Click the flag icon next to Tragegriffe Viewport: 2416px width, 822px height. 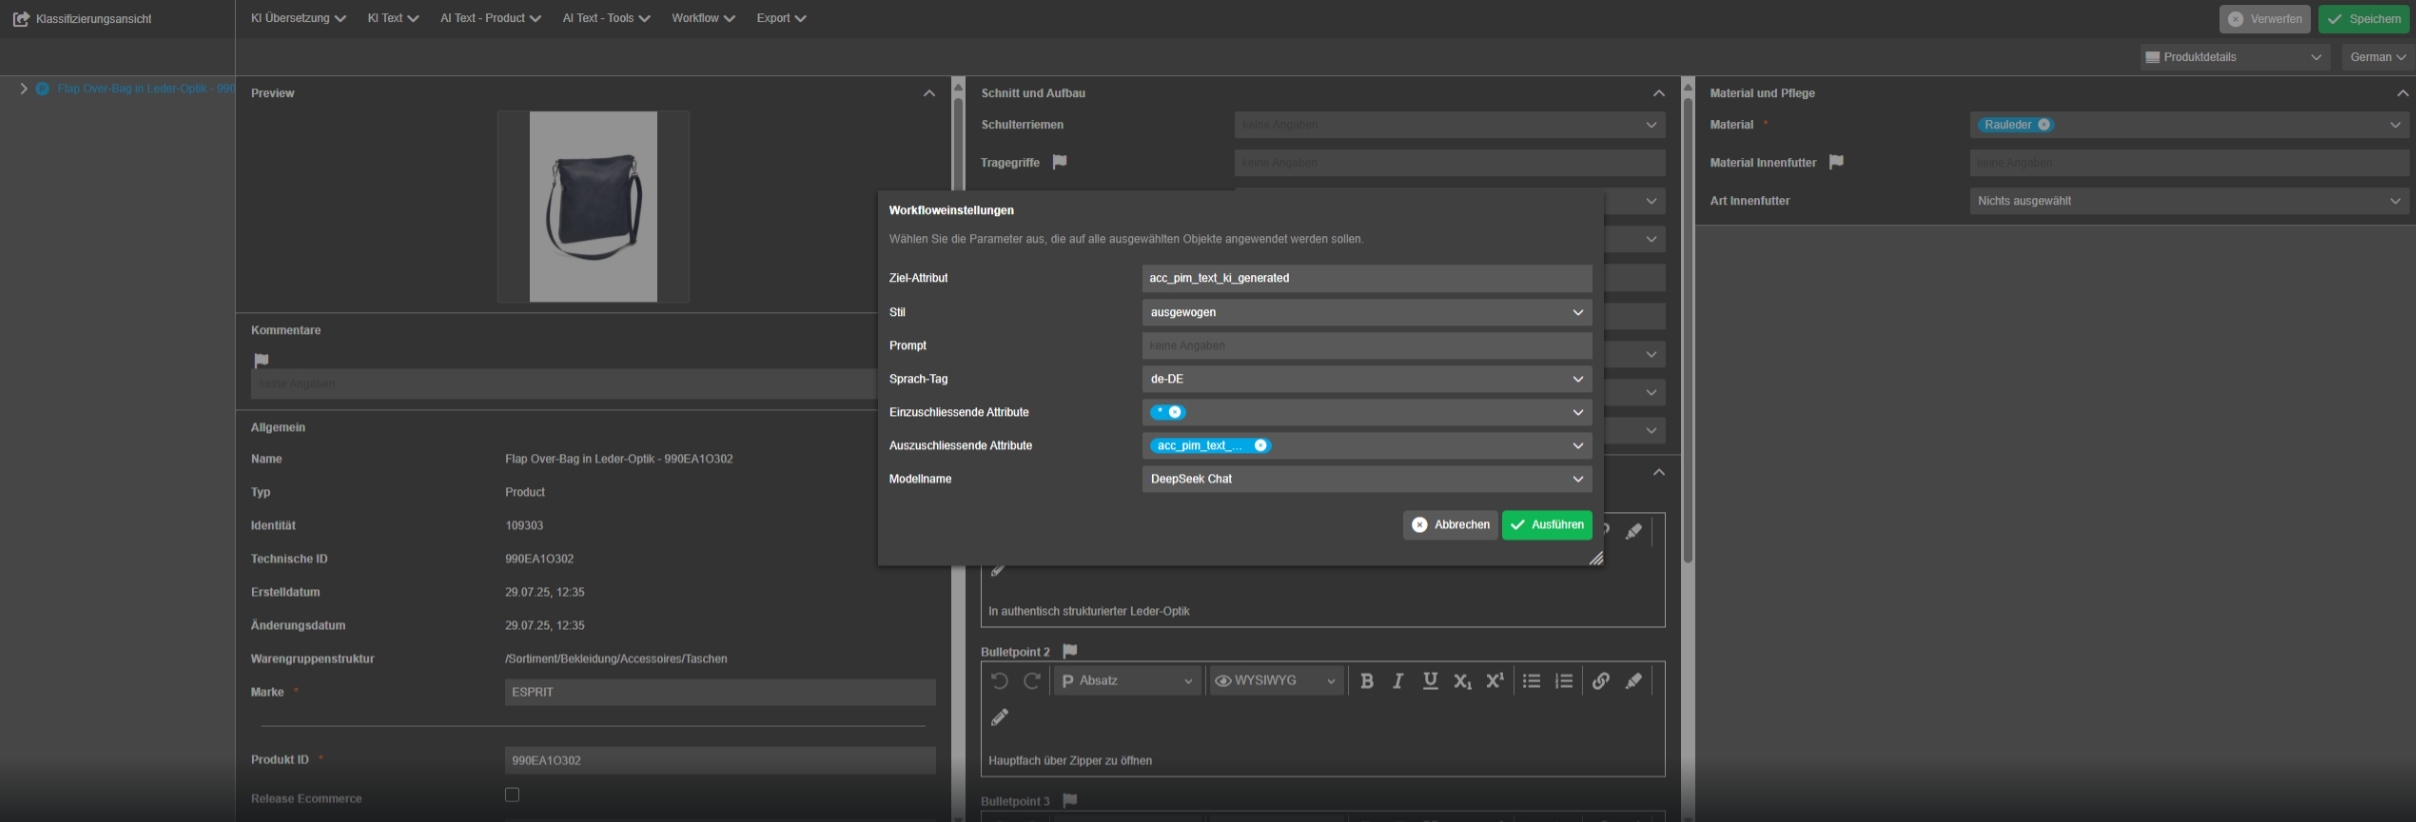tap(1060, 162)
